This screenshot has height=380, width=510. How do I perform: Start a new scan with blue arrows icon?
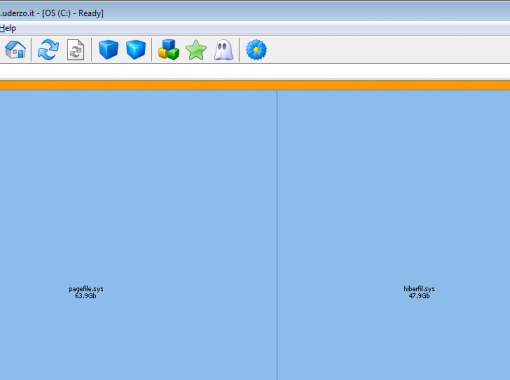[x=48, y=50]
